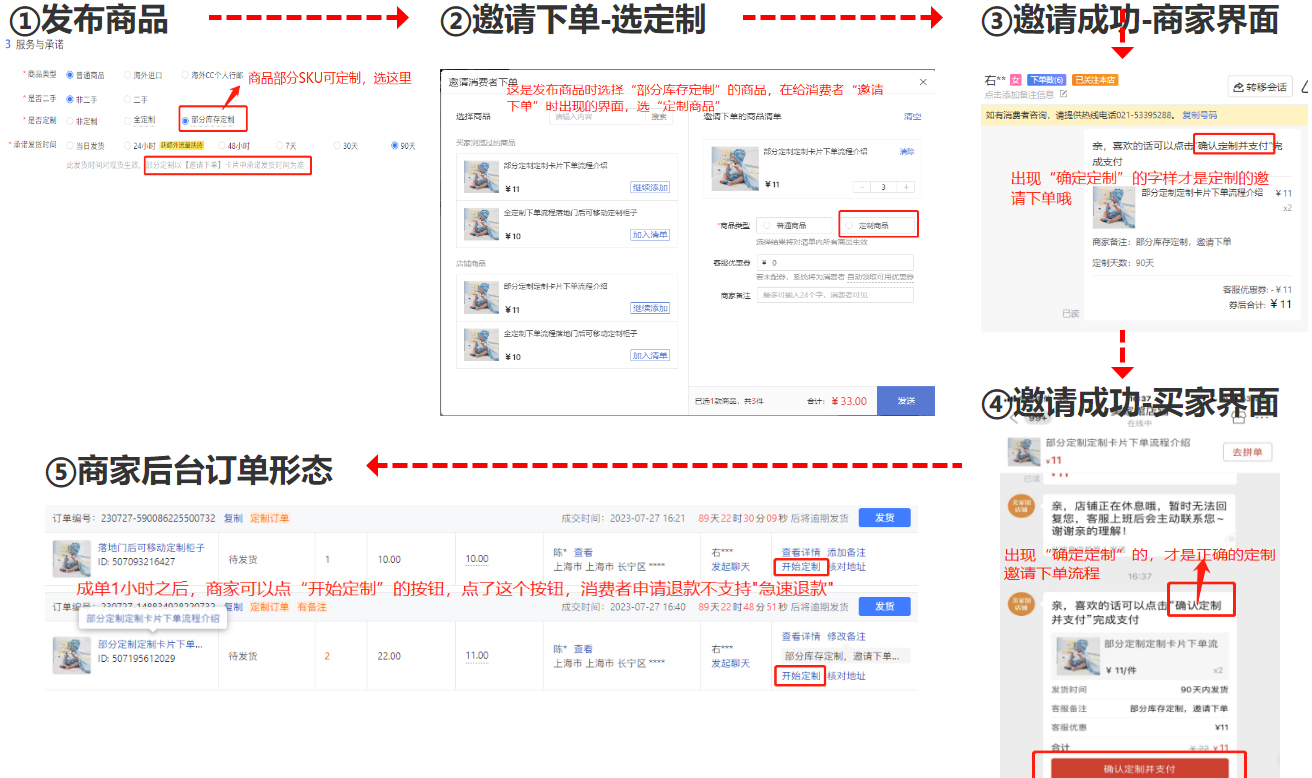Screen dimensions: 1312x778
Task: Click 开始定制 on the first order
Action: pos(800,568)
